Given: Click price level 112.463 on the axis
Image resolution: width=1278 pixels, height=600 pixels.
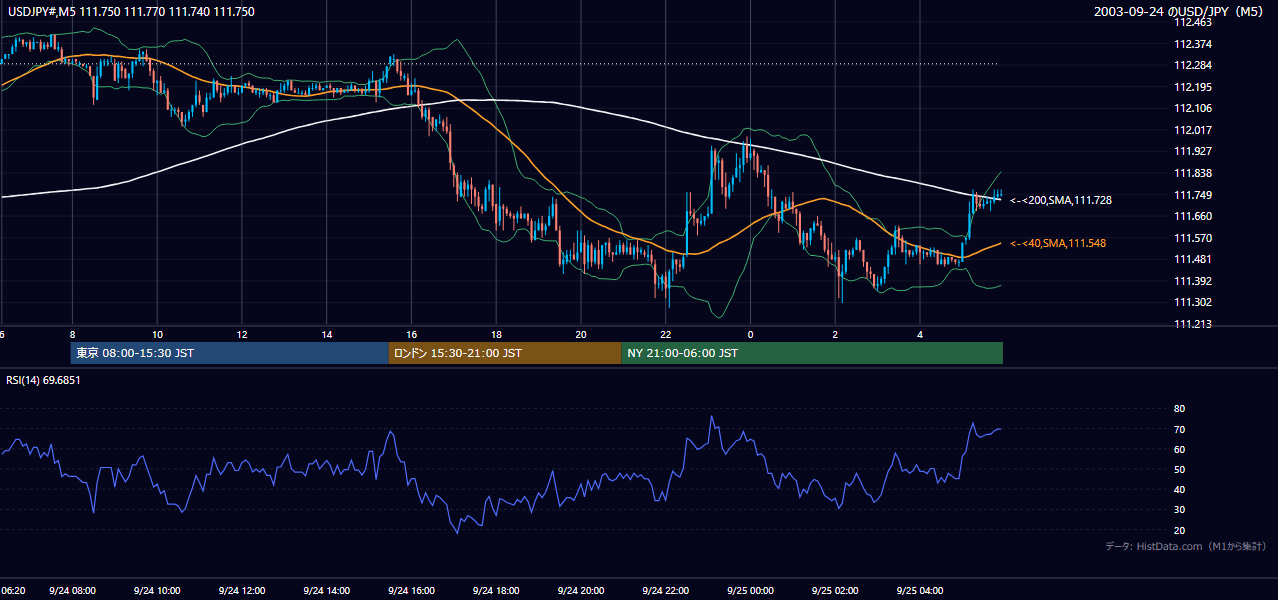Looking at the screenshot, I should click(1193, 23).
